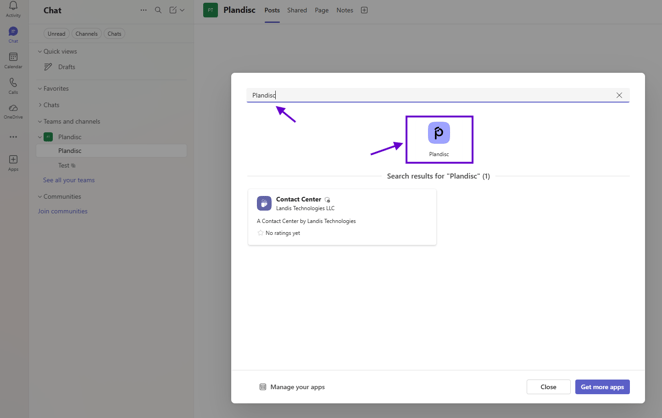Expand the Chats section

(x=40, y=105)
